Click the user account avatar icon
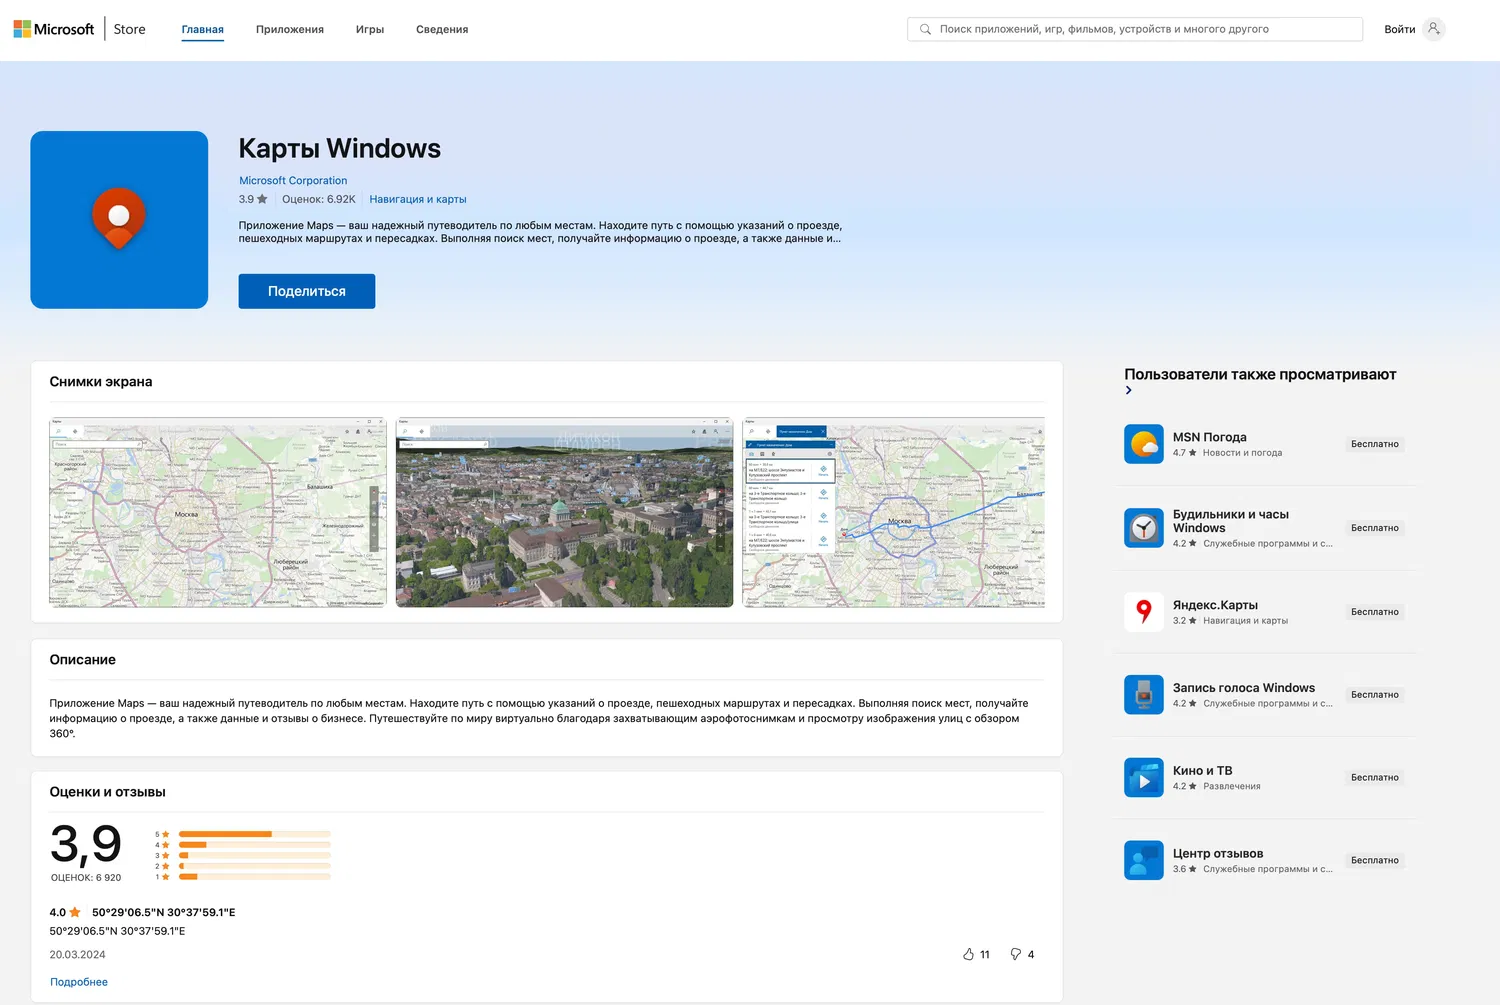The height and width of the screenshot is (1005, 1500). point(1433,29)
